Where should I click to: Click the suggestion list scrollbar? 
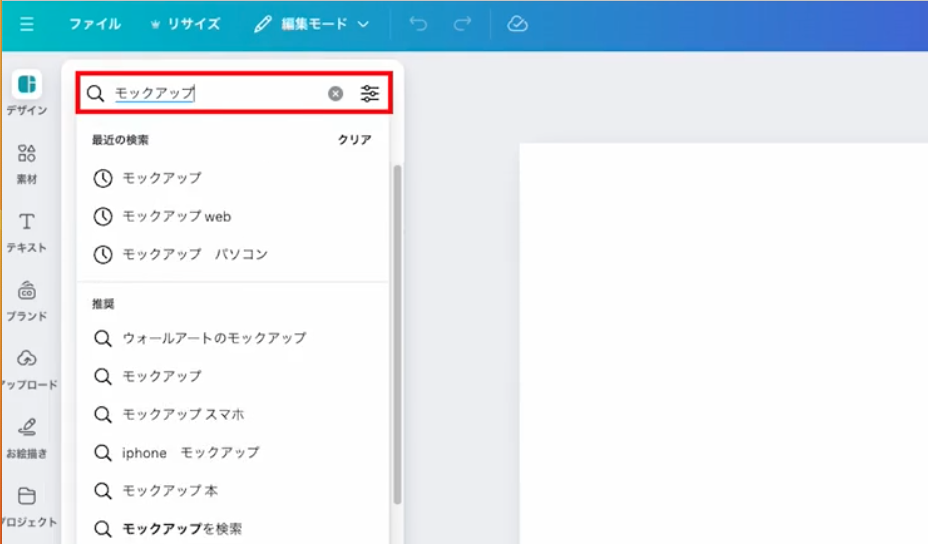397,334
